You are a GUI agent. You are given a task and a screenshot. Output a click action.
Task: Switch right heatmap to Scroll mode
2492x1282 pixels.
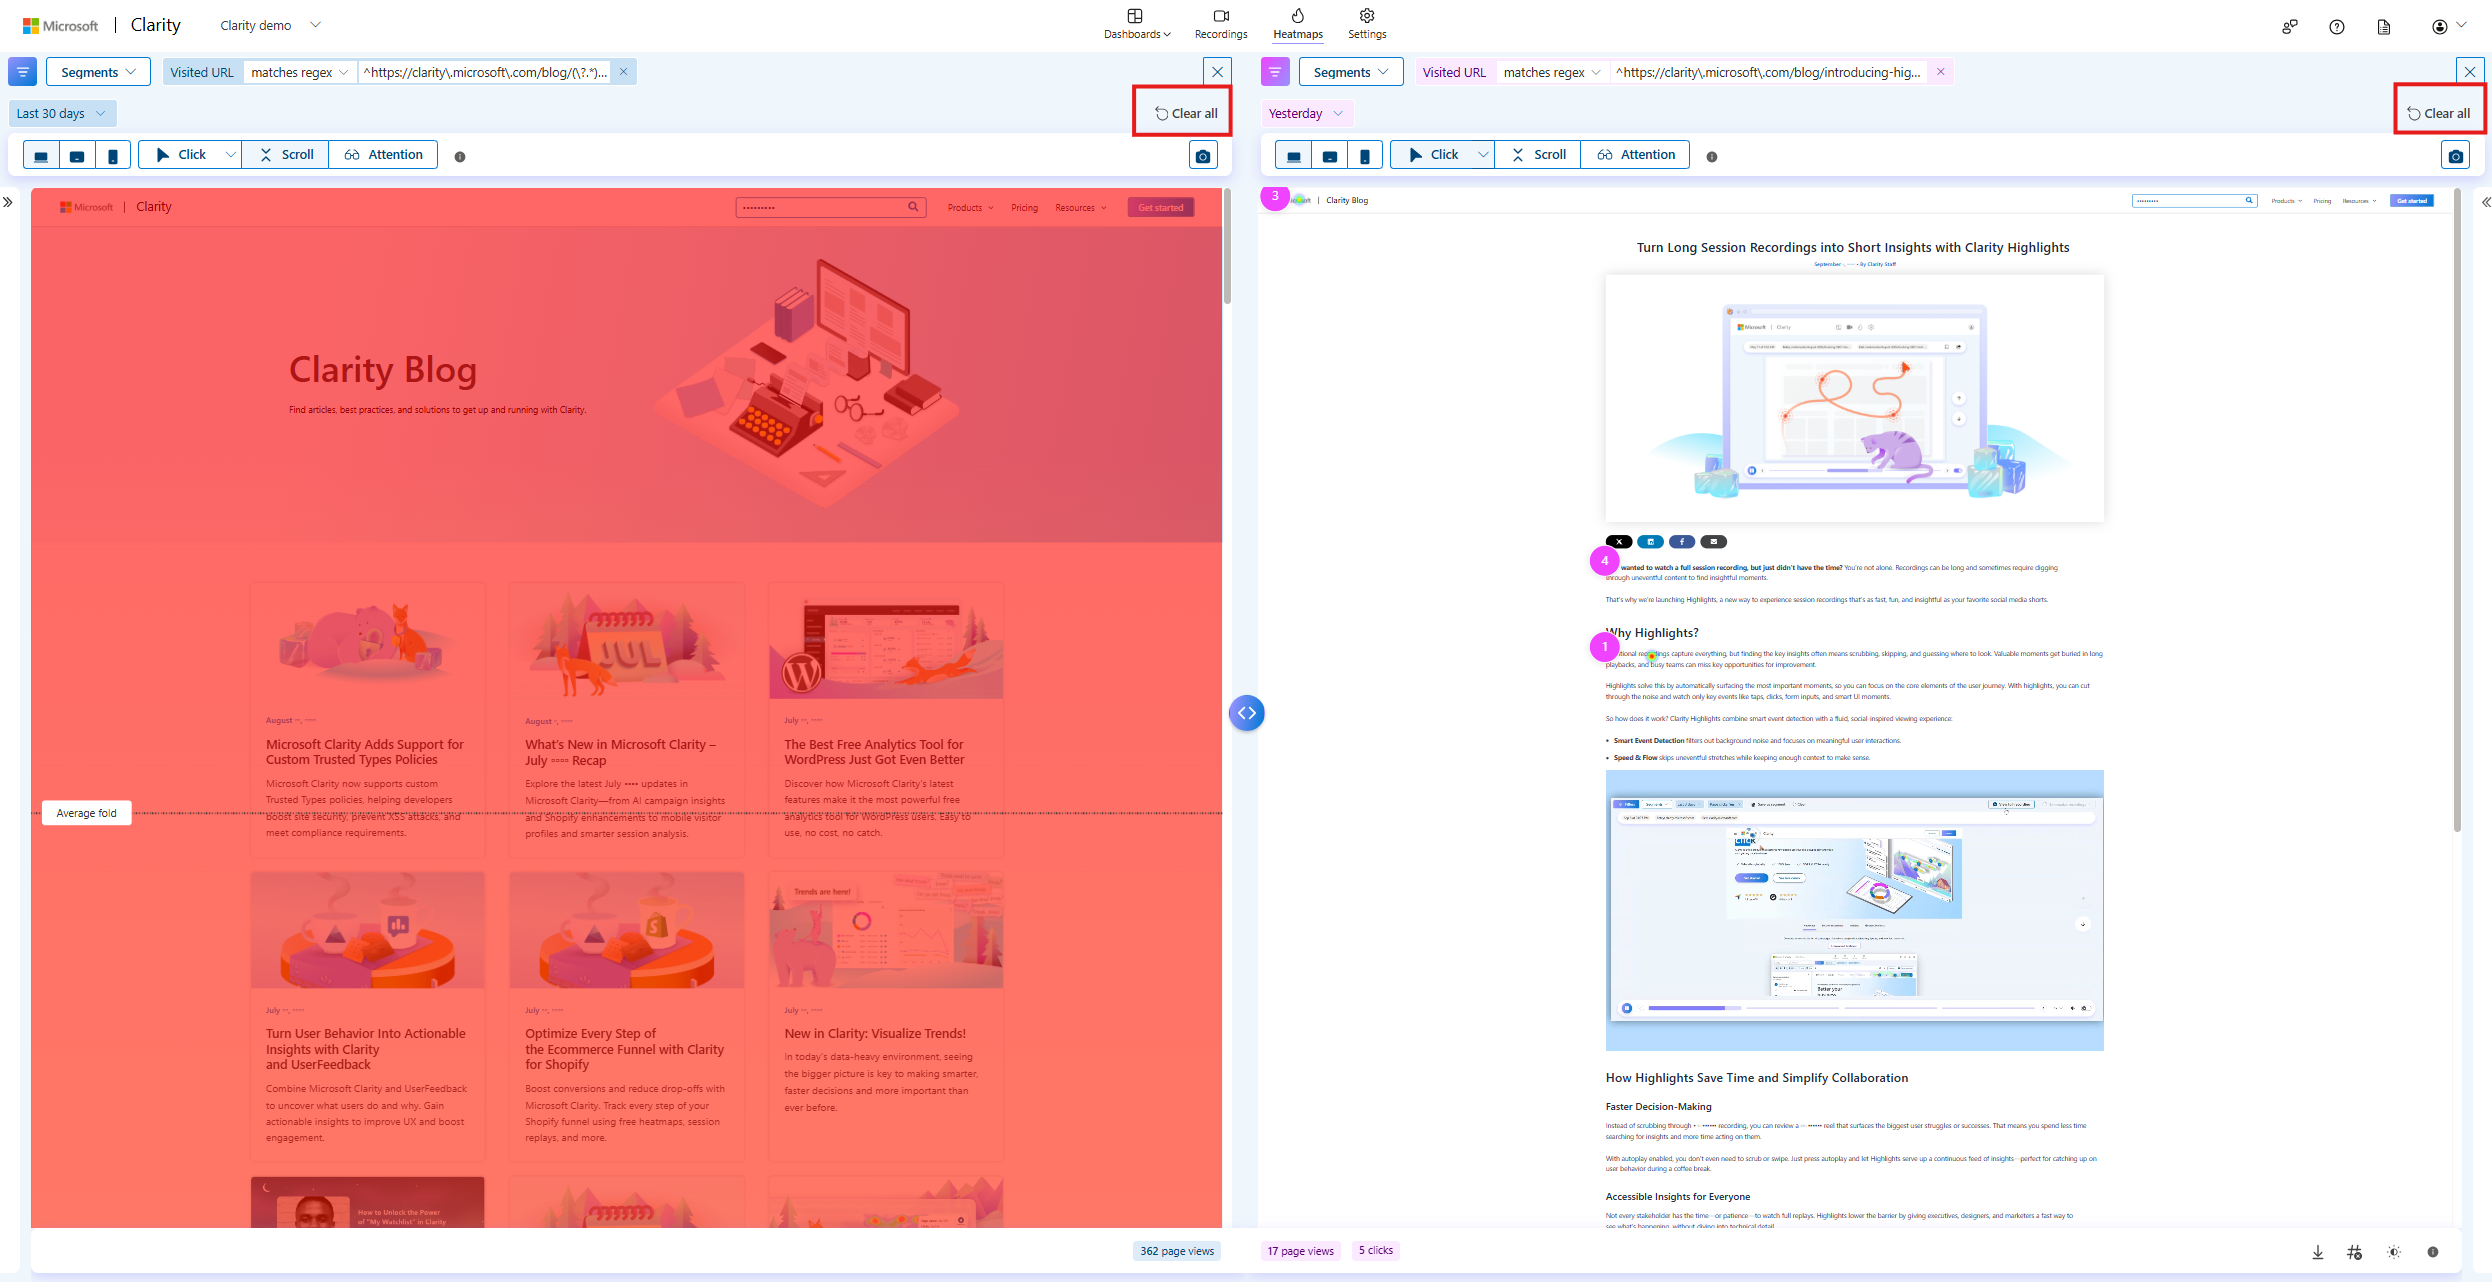[1538, 155]
